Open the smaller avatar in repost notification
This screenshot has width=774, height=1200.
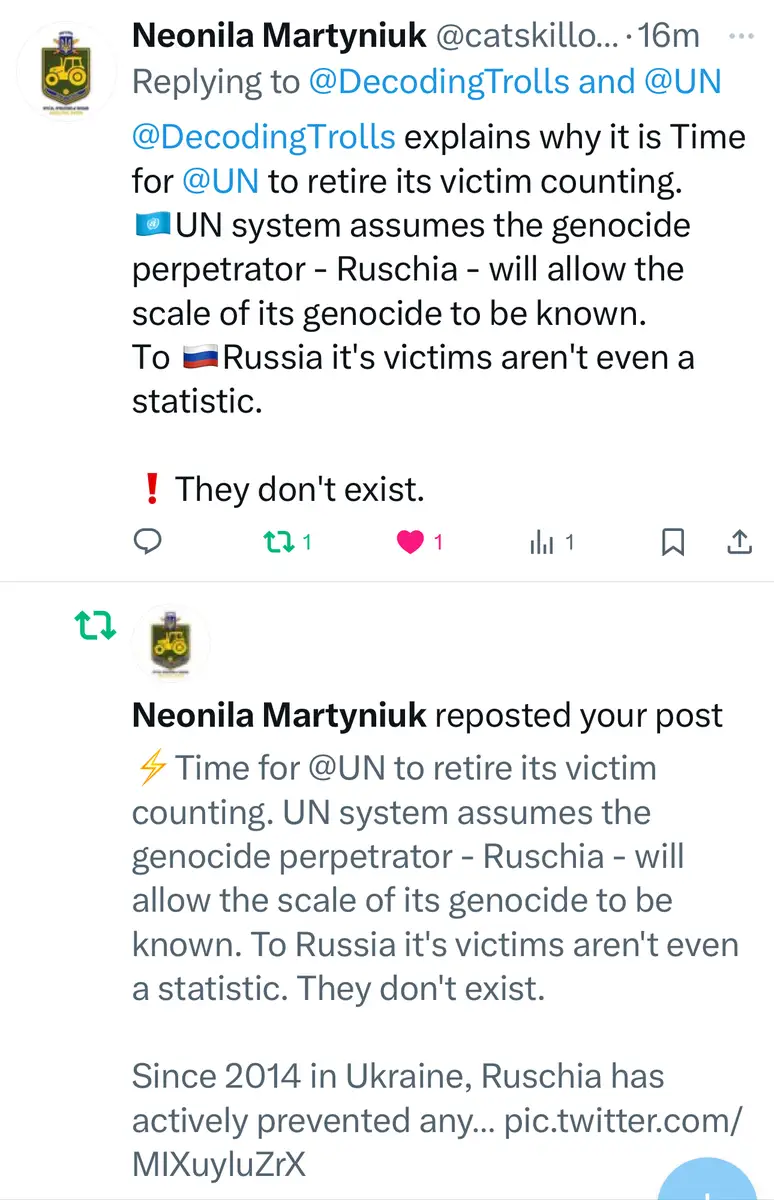(x=171, y=644)
